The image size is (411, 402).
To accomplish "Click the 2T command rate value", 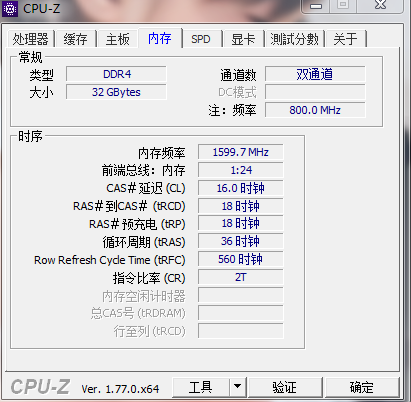I will 241,277.
